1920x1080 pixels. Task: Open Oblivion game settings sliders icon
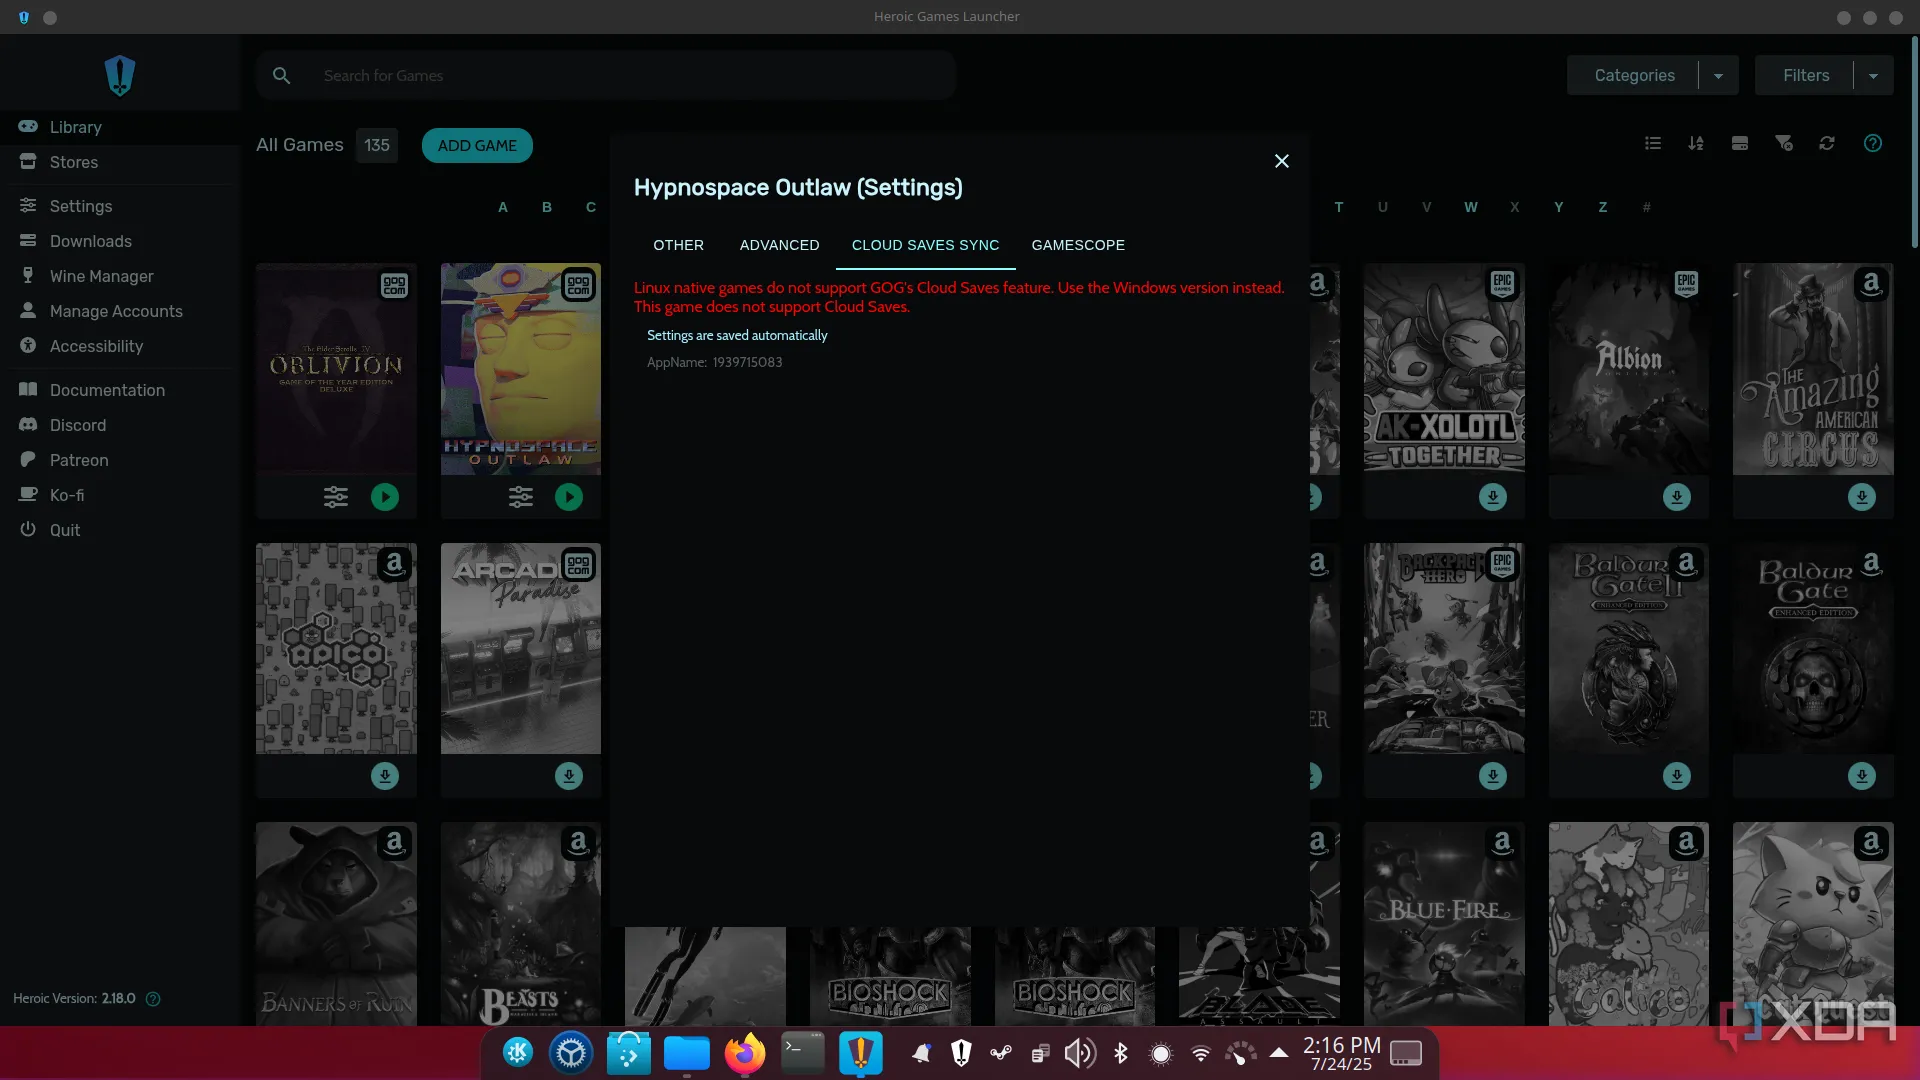click(x=336, y=497)
